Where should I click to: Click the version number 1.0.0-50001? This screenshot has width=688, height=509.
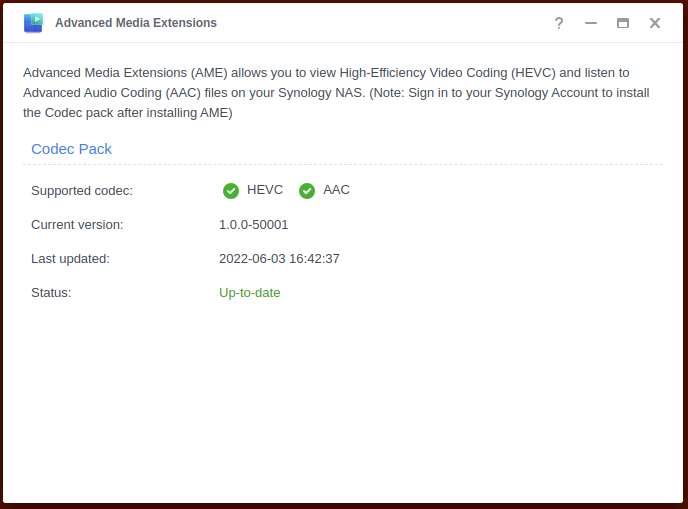point(254,225)
